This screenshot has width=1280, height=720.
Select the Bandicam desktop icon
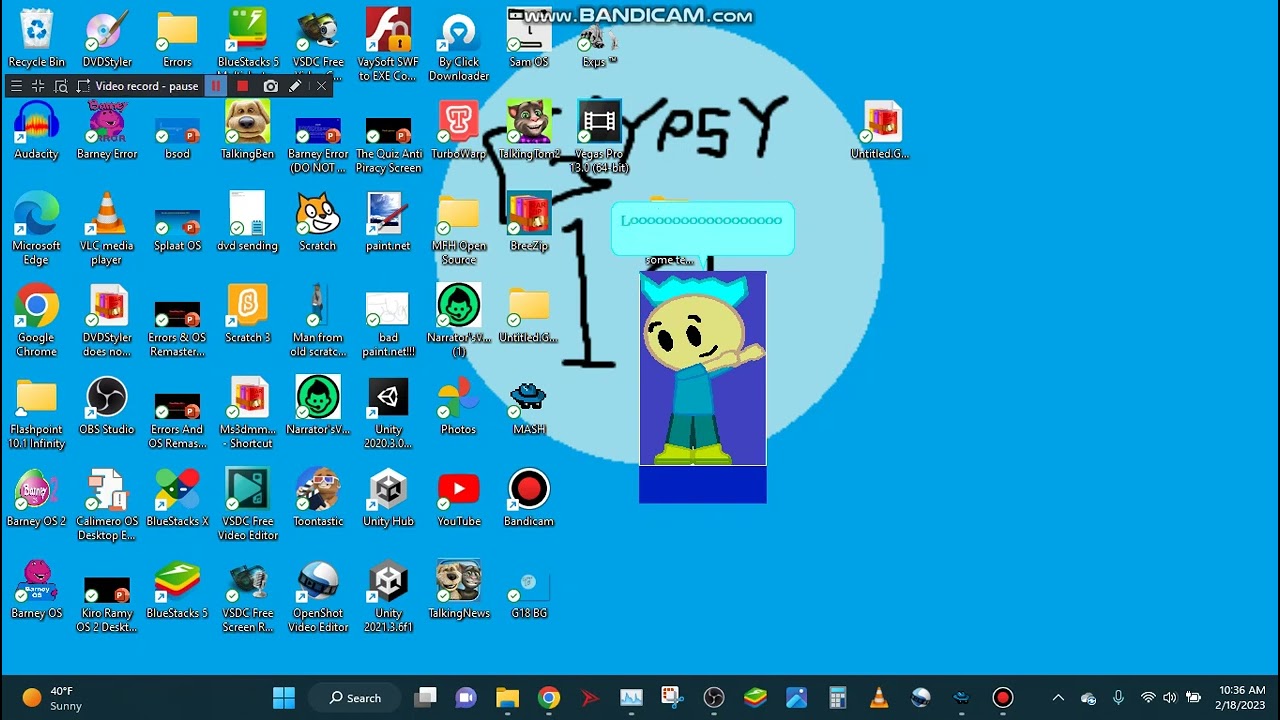[528, 498]
